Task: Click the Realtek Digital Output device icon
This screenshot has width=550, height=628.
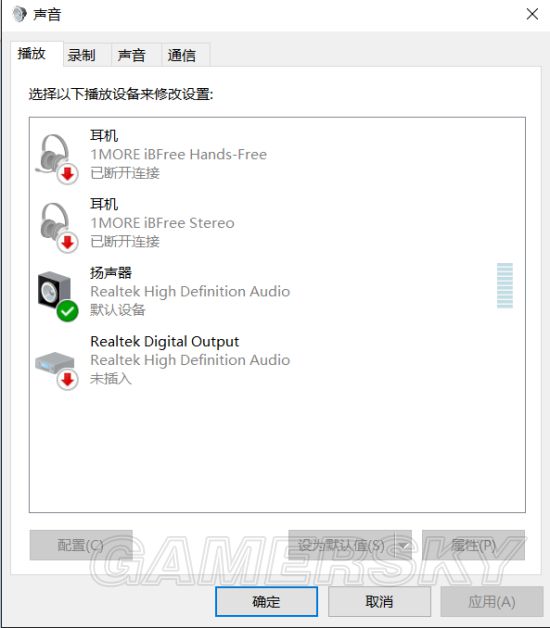Action: [x=56, y=369]
